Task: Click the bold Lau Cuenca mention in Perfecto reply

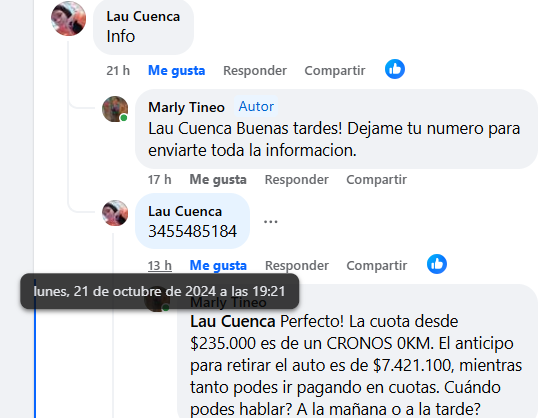Action: pos(233,322)
